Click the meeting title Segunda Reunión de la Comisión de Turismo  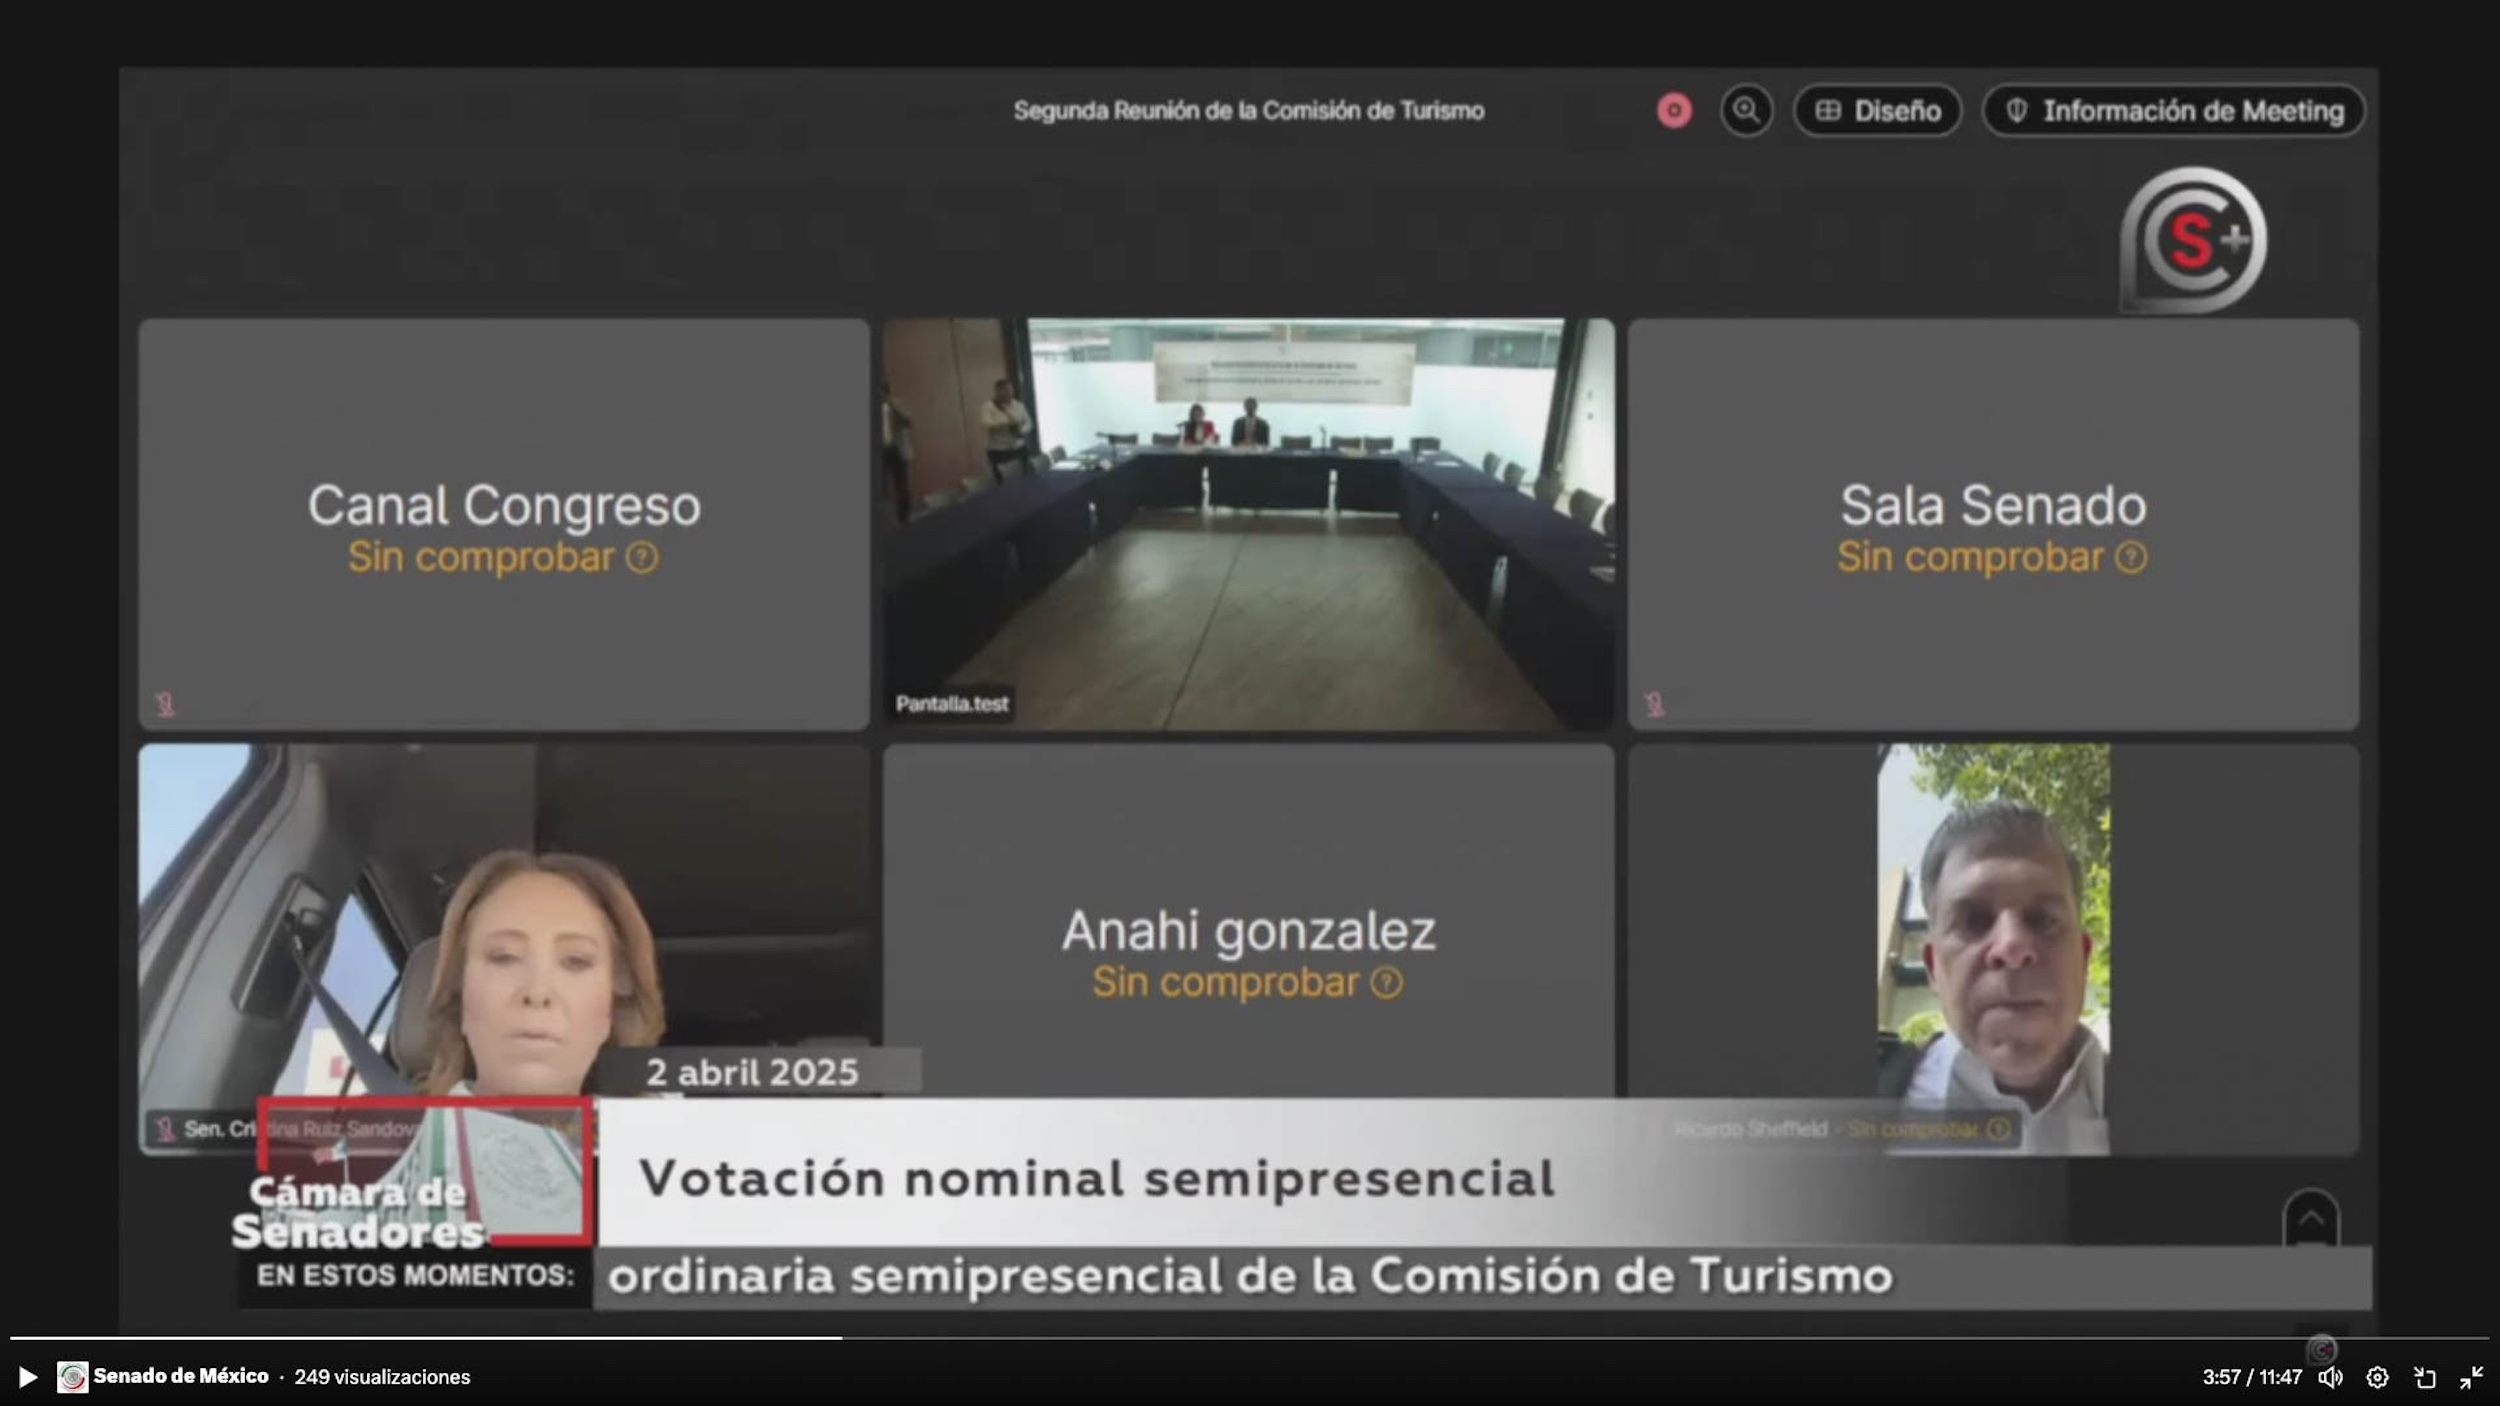[x=1248, y=110]
